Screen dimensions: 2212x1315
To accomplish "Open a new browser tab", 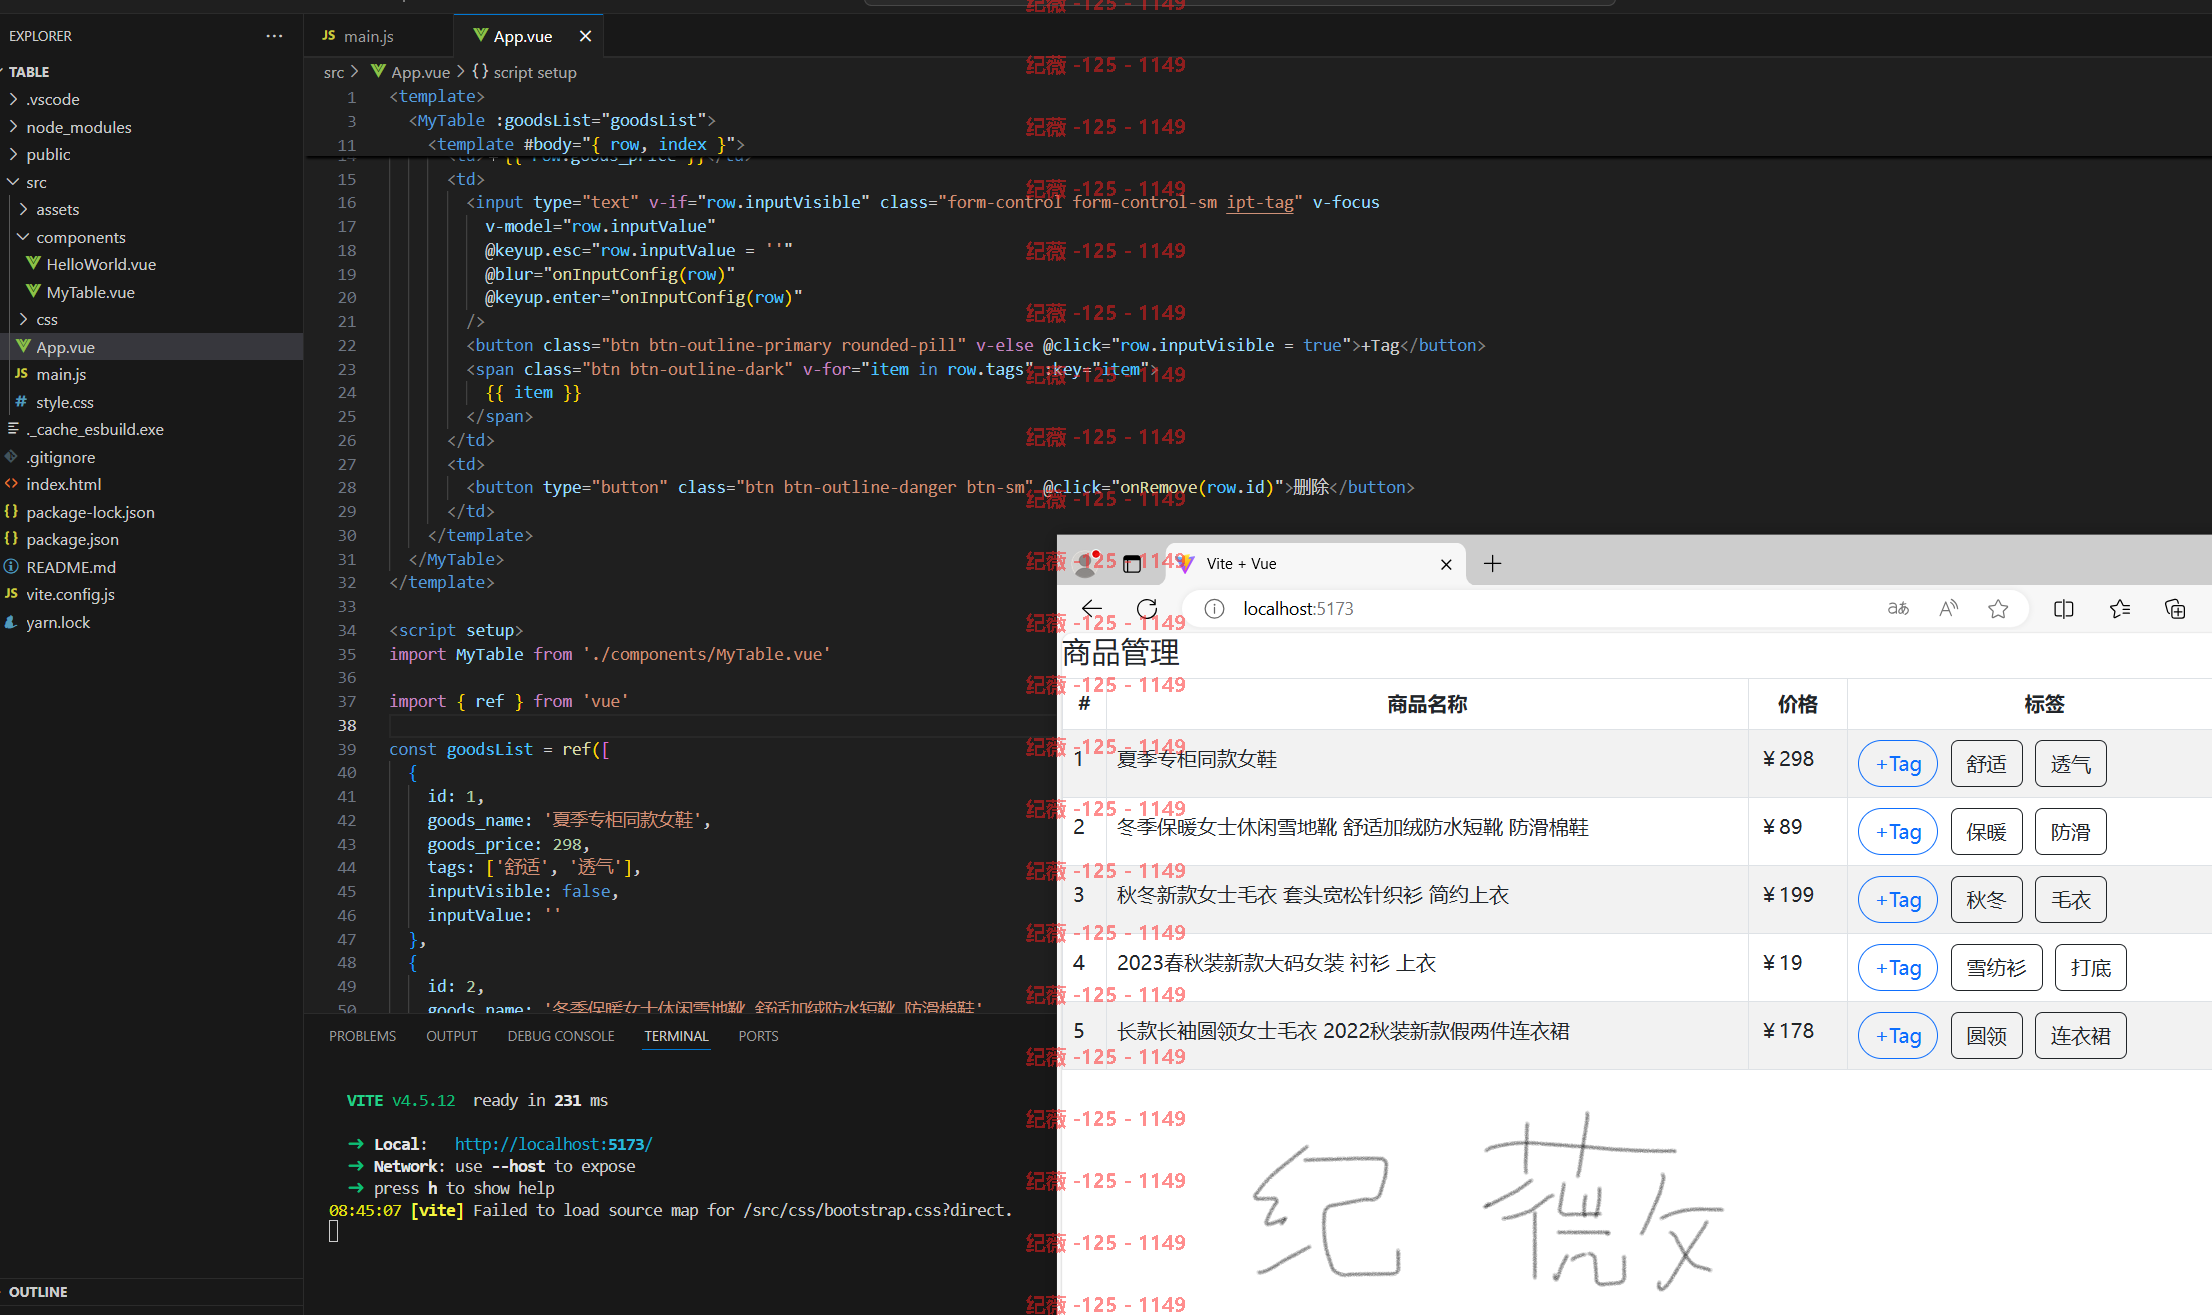I will pyautogui.click(x=1492, y=564).
